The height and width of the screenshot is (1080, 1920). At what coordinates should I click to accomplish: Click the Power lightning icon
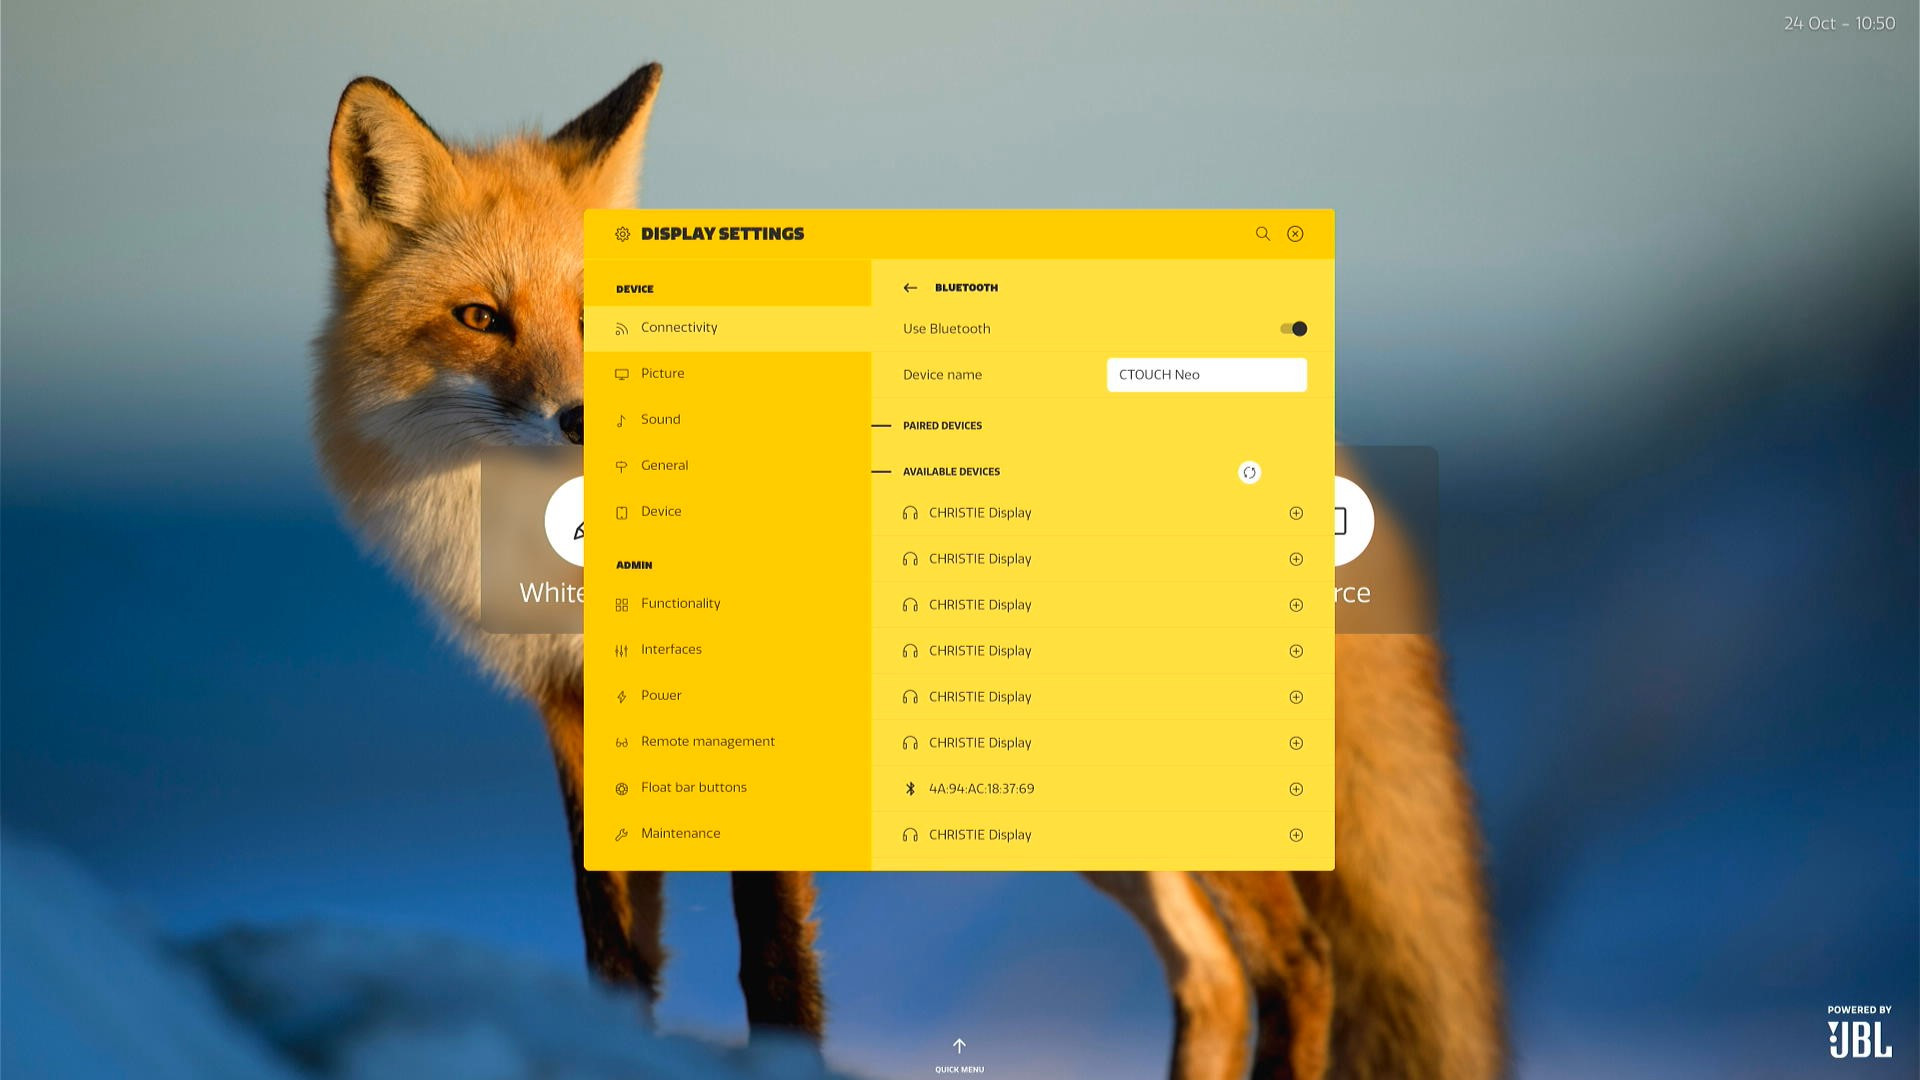tap(621, 697)
